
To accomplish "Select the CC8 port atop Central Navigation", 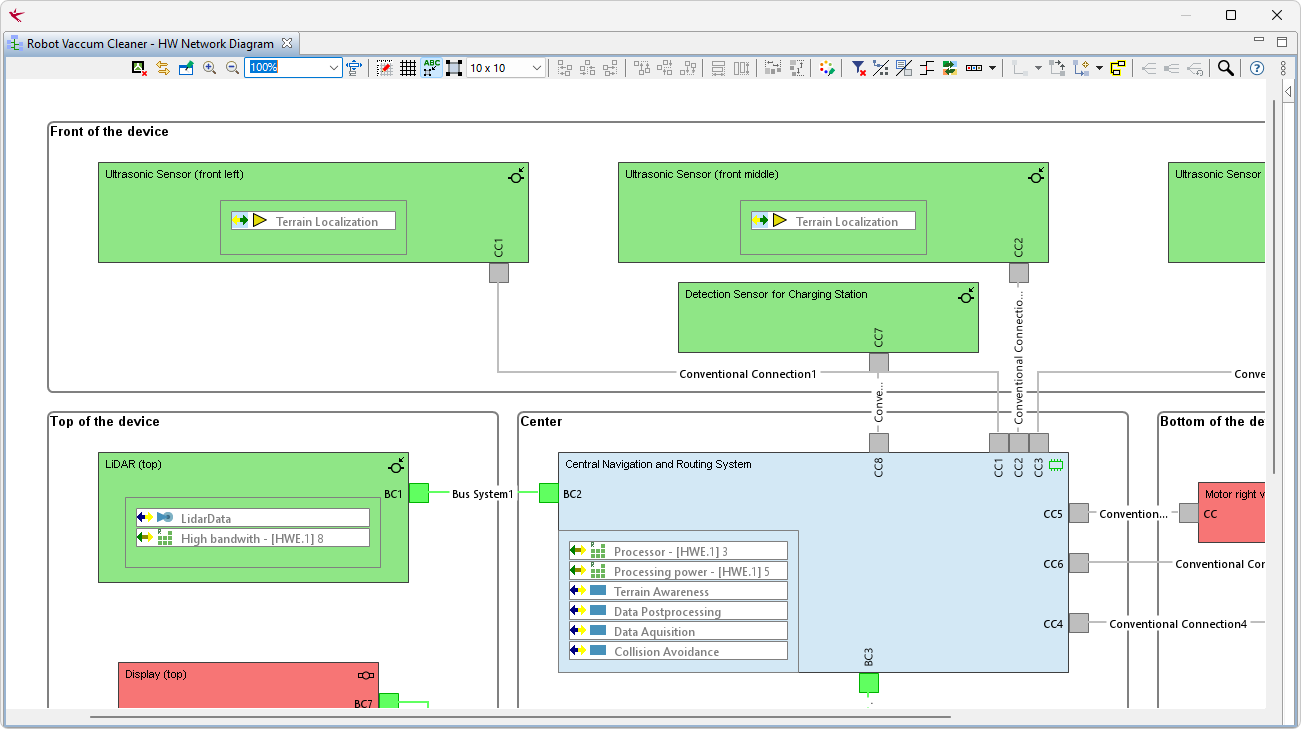I will [x=879, y=443].
